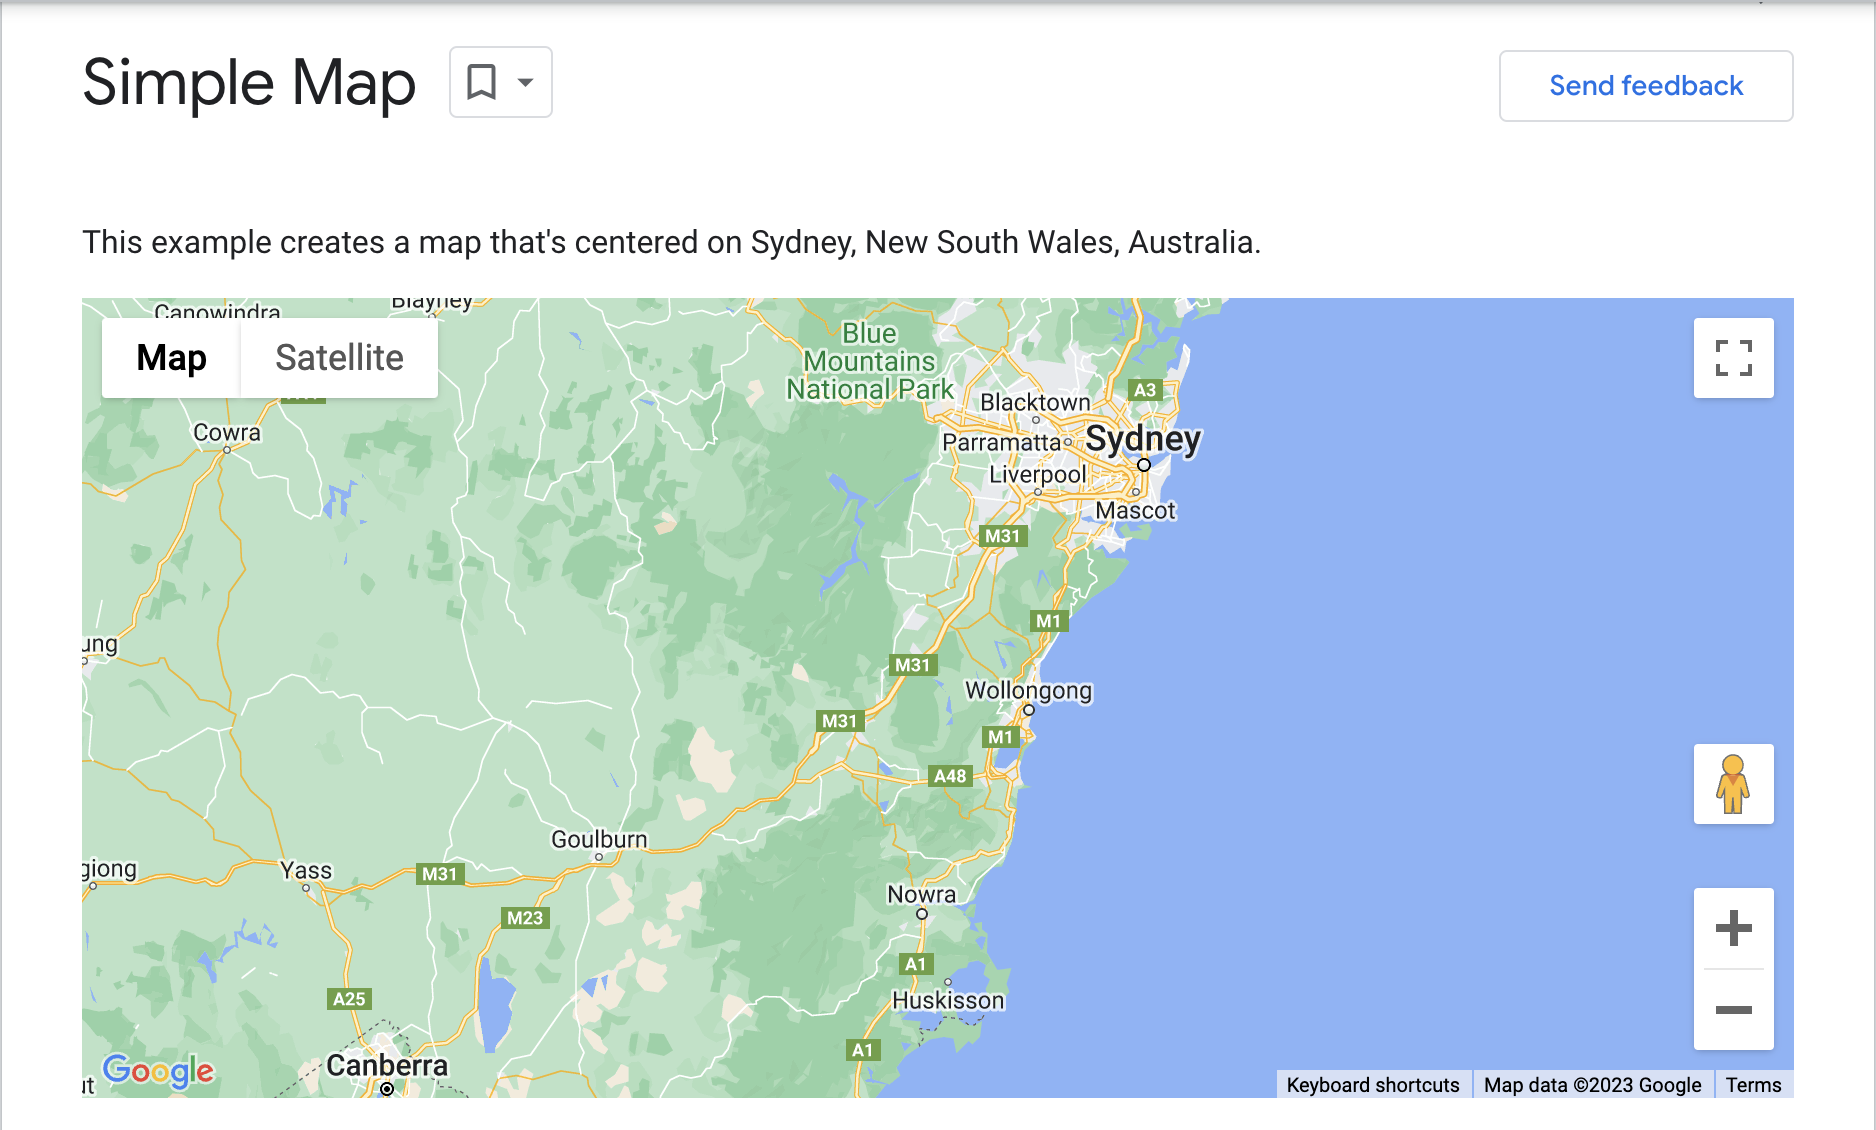Click the Sydney city label

[1143, 439]
